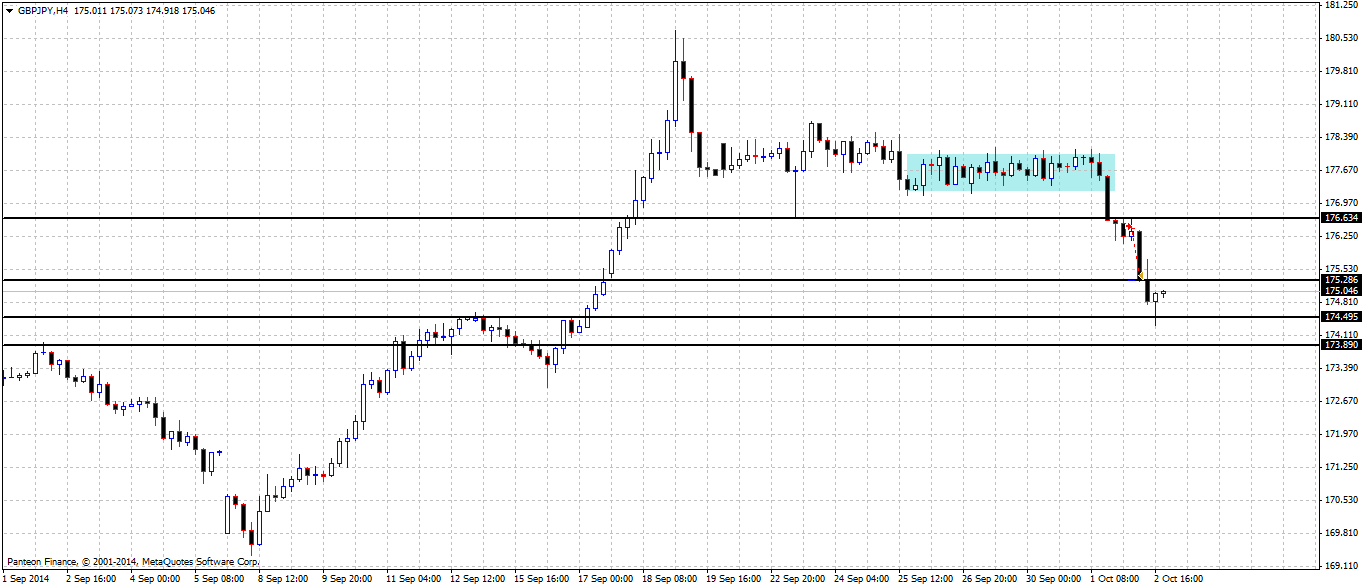Click the 178.390 price scale label
Viewport: 1362px width, 587px height.
tap(1339, 137)
